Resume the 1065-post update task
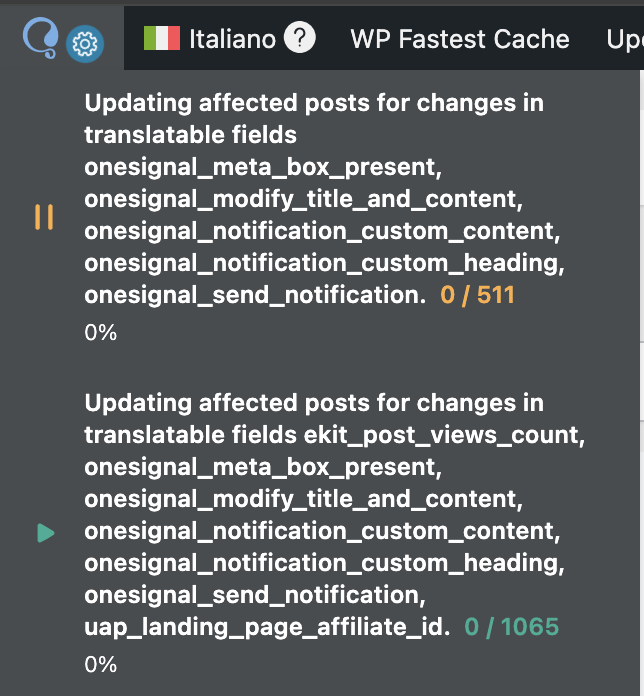Viewport: 644px width, 696px height. 45,533
